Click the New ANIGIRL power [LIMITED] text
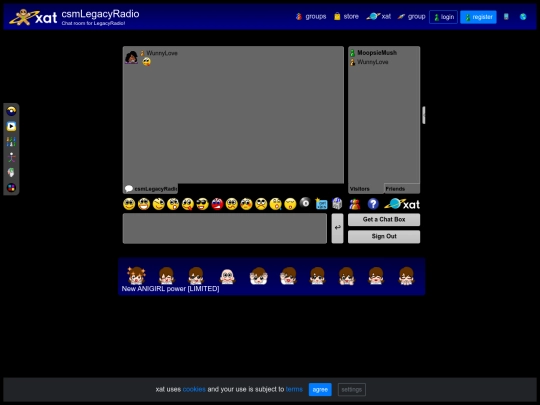Image resolution: width=540 pixels, height=405 pixels. point(170,289)
